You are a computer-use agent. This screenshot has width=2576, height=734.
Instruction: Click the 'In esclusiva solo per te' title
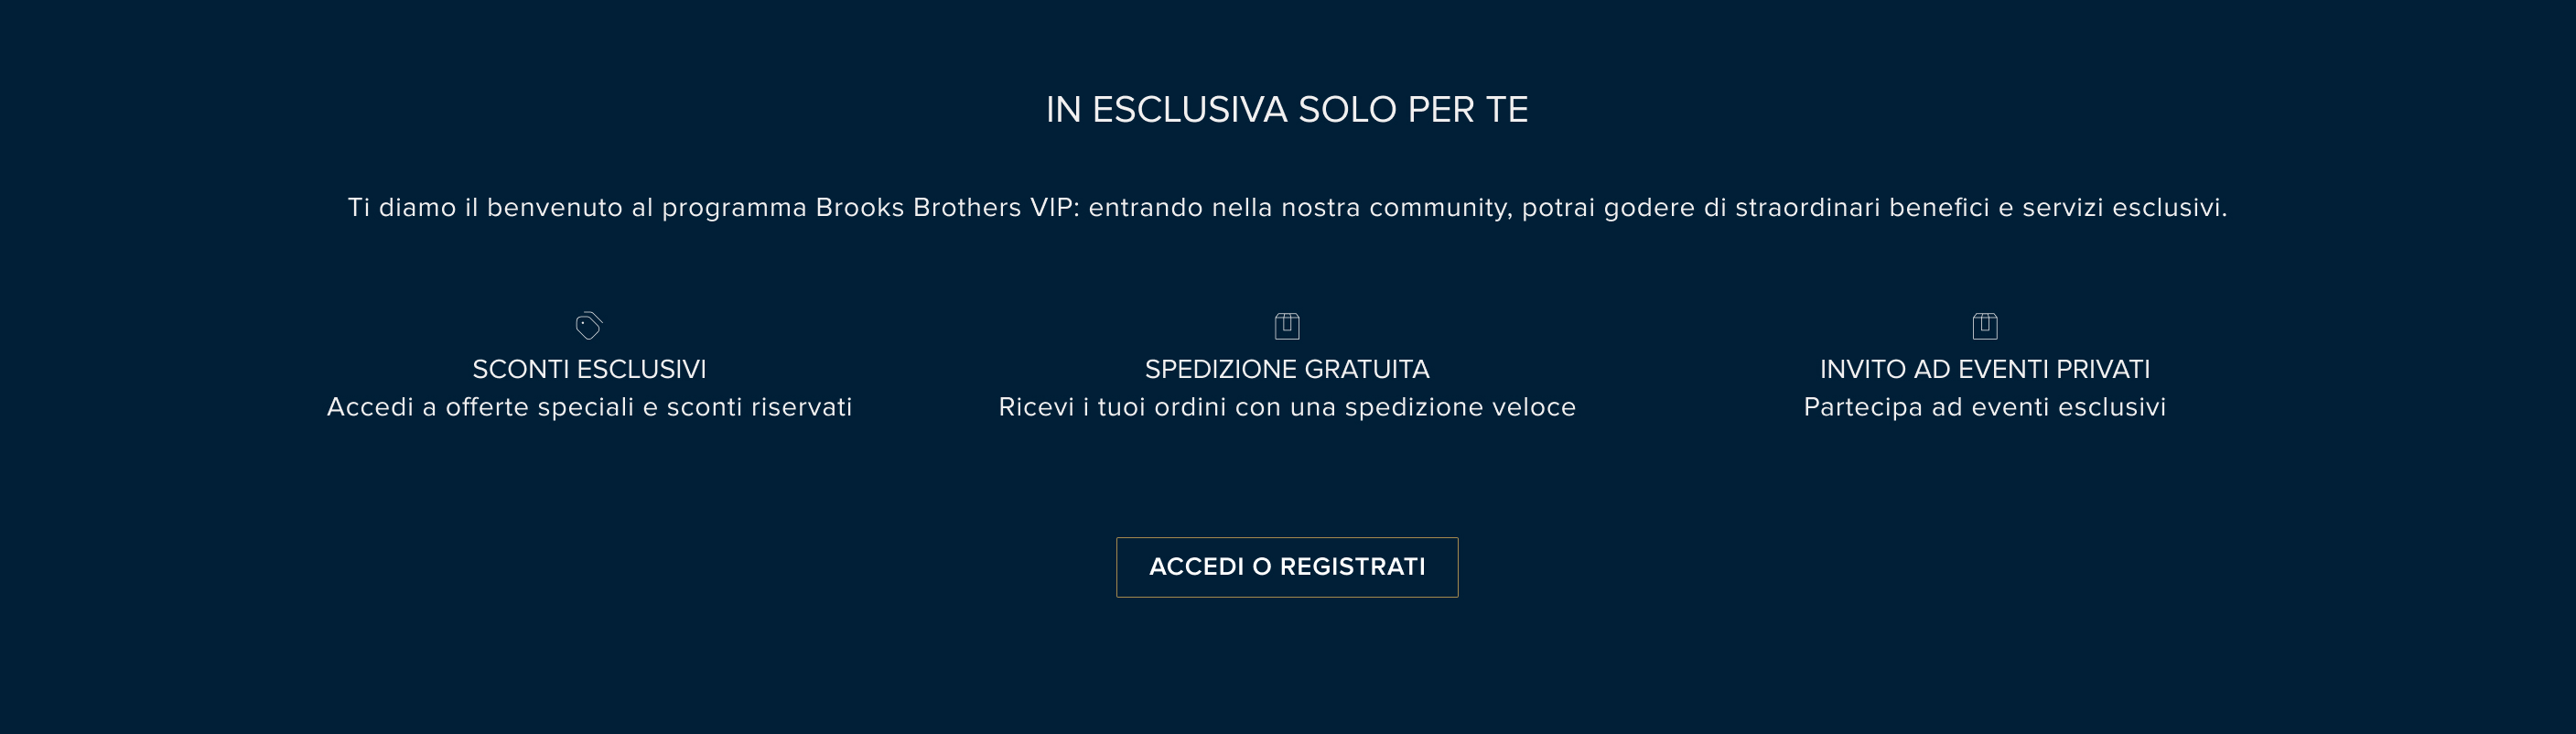click(1287, 109)
